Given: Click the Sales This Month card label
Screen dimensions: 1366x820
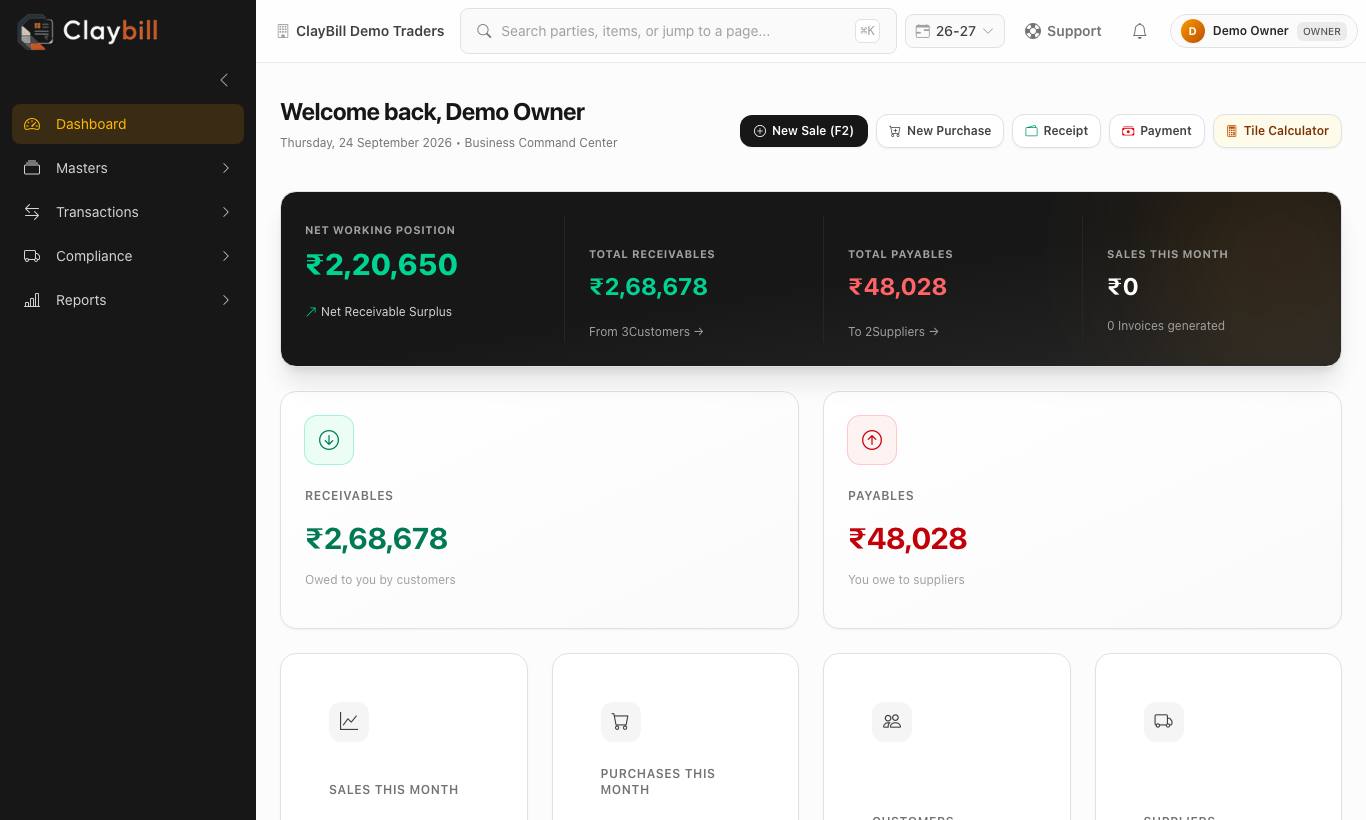Looking at the screenshot, I should [x=394, y=790].
